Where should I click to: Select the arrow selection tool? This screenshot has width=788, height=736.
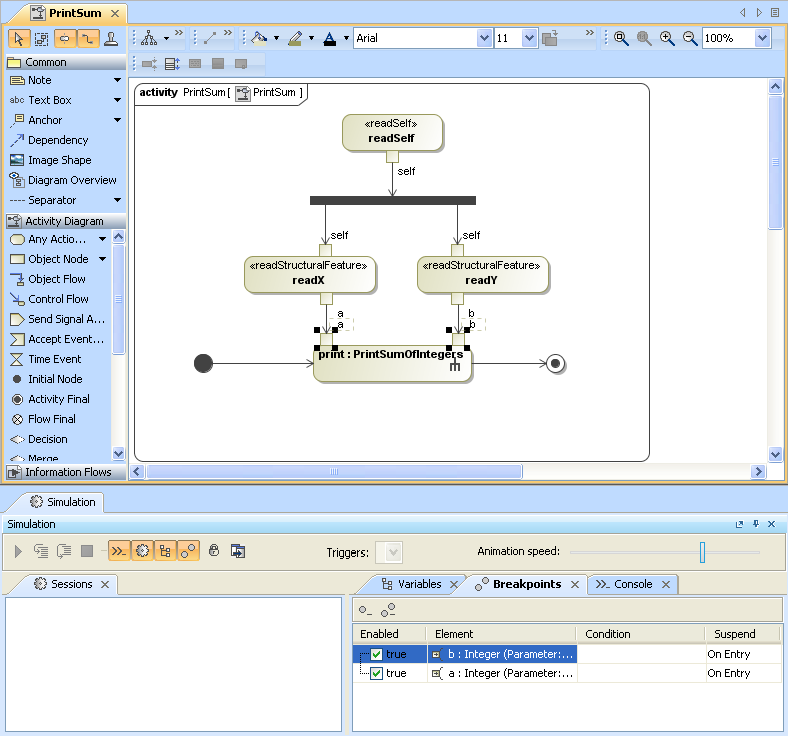pyautogui.click(x=18, y=38)
